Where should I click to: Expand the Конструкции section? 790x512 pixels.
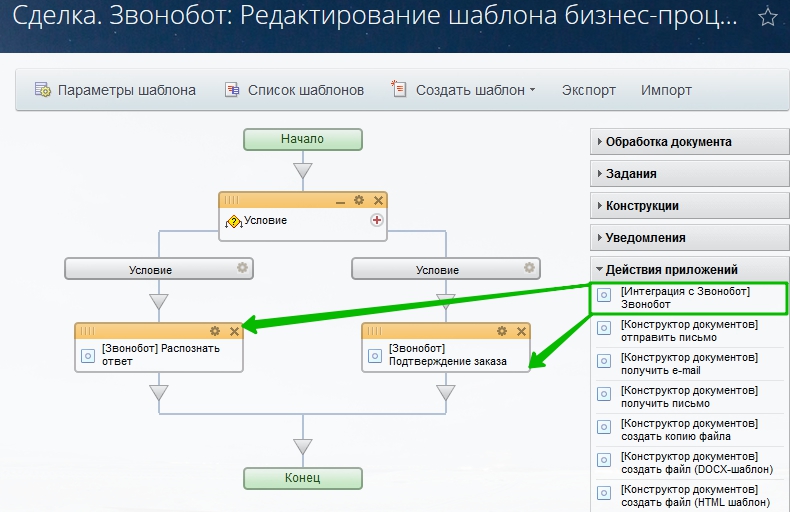642,206
